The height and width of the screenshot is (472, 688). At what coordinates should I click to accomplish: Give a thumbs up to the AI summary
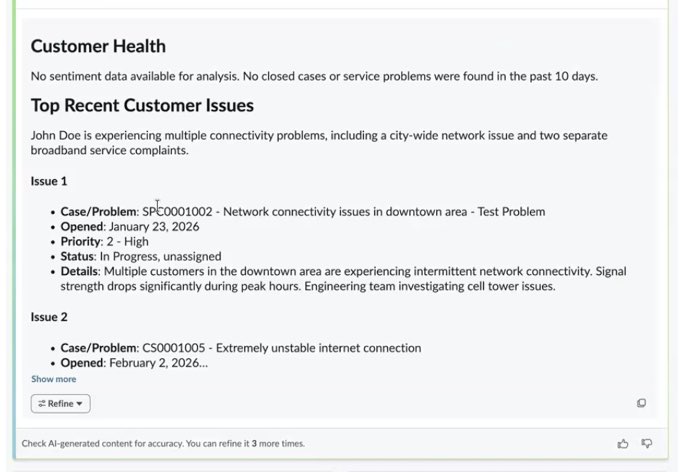pyautogui.click(x=623, y=444)
